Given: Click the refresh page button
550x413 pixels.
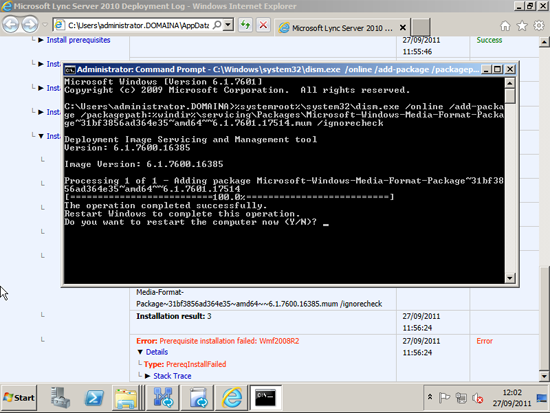Looking at the screenshot, I should click(246, 25).
